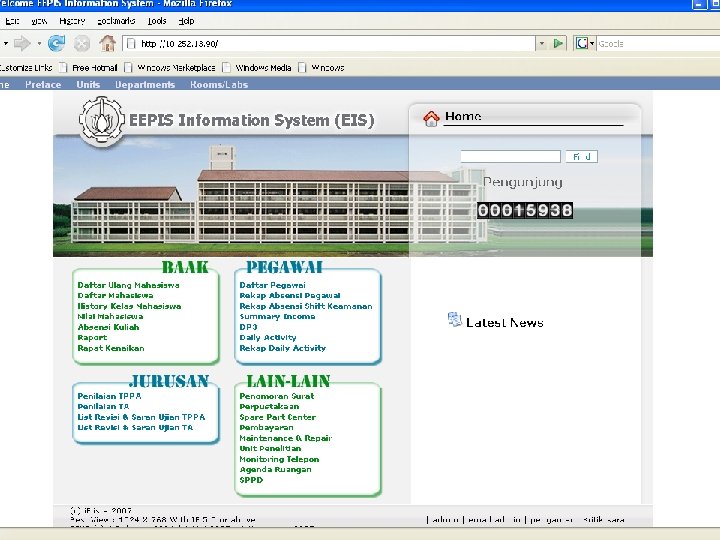Open the Preface navigation tab
The height and width of the screenshot is (540, 720).
click(43, 84)
